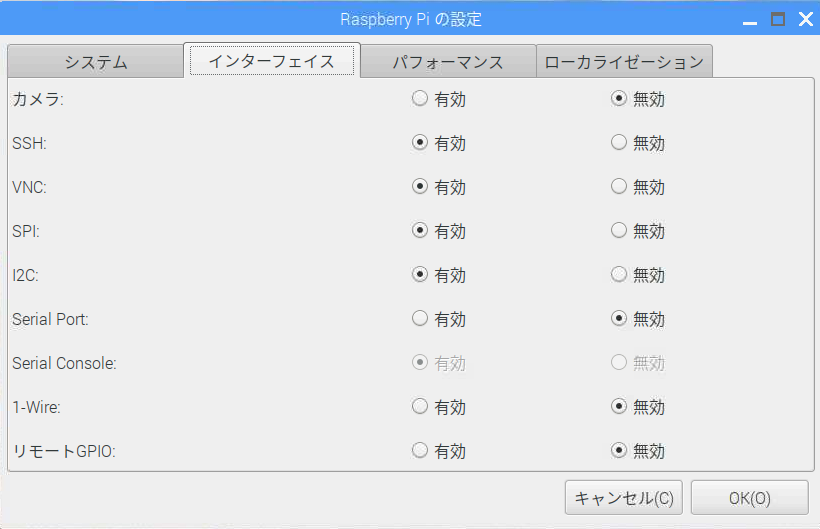Confirm settings with the OK(O) button

pos(750,498)
